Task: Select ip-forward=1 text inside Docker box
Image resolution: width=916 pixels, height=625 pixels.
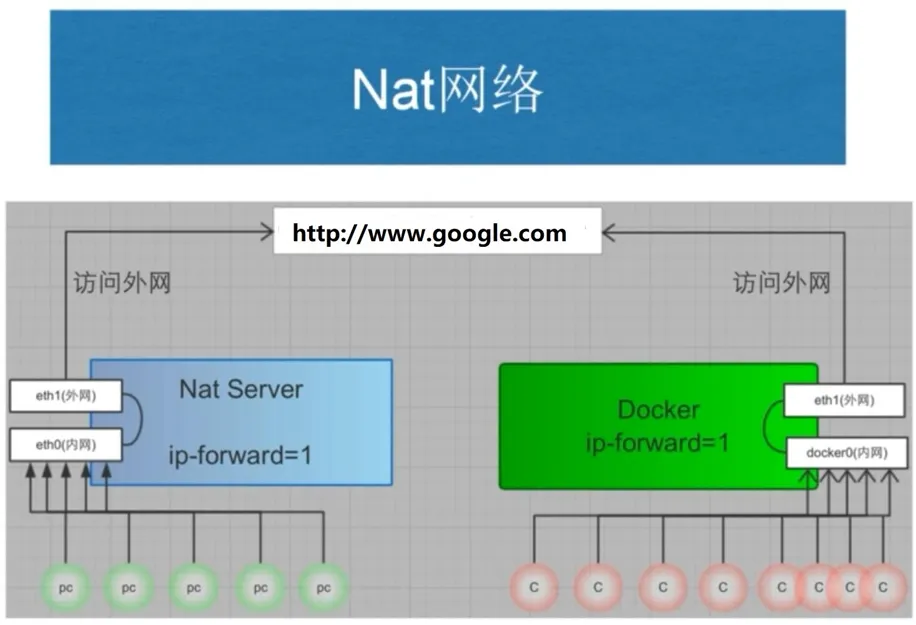Action: point(658,443)
